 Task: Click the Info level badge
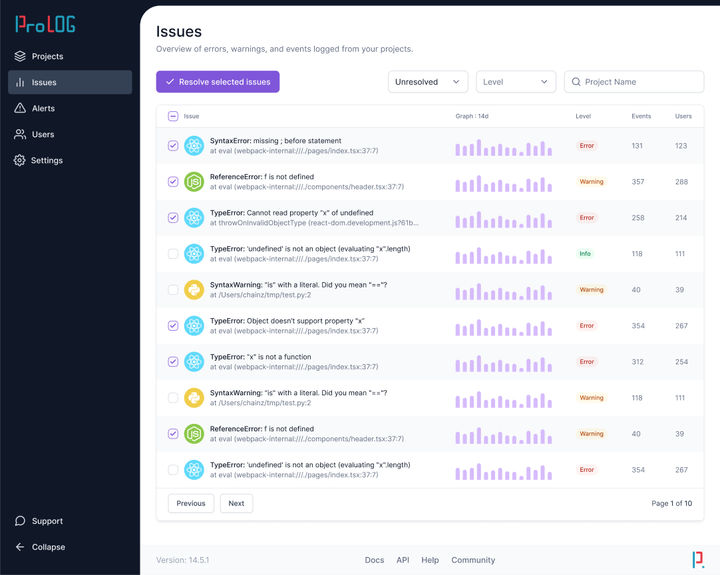point(585,254)
